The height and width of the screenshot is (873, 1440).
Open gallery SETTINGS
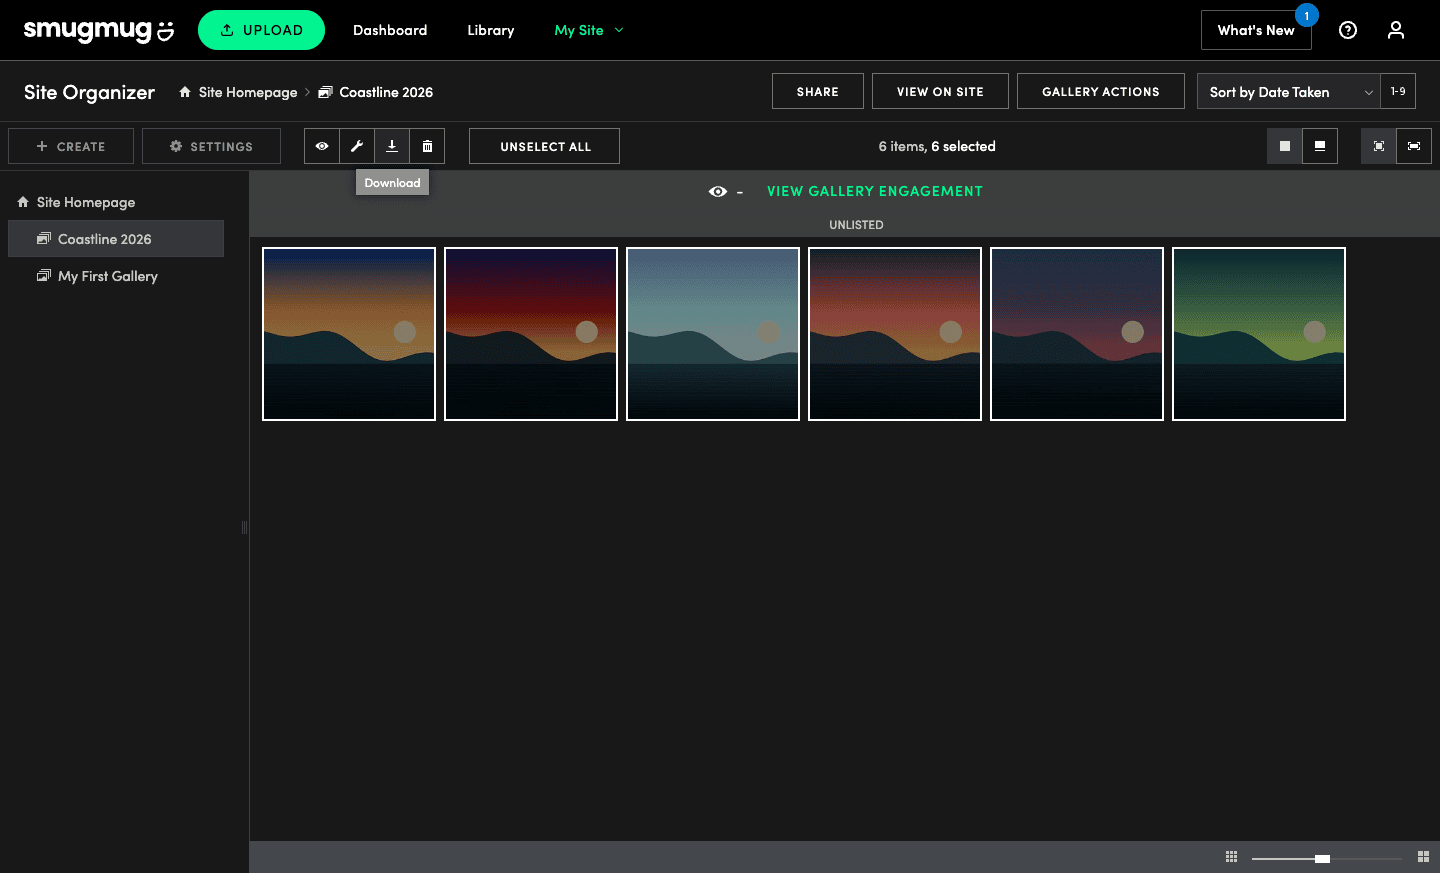point(211,146)
